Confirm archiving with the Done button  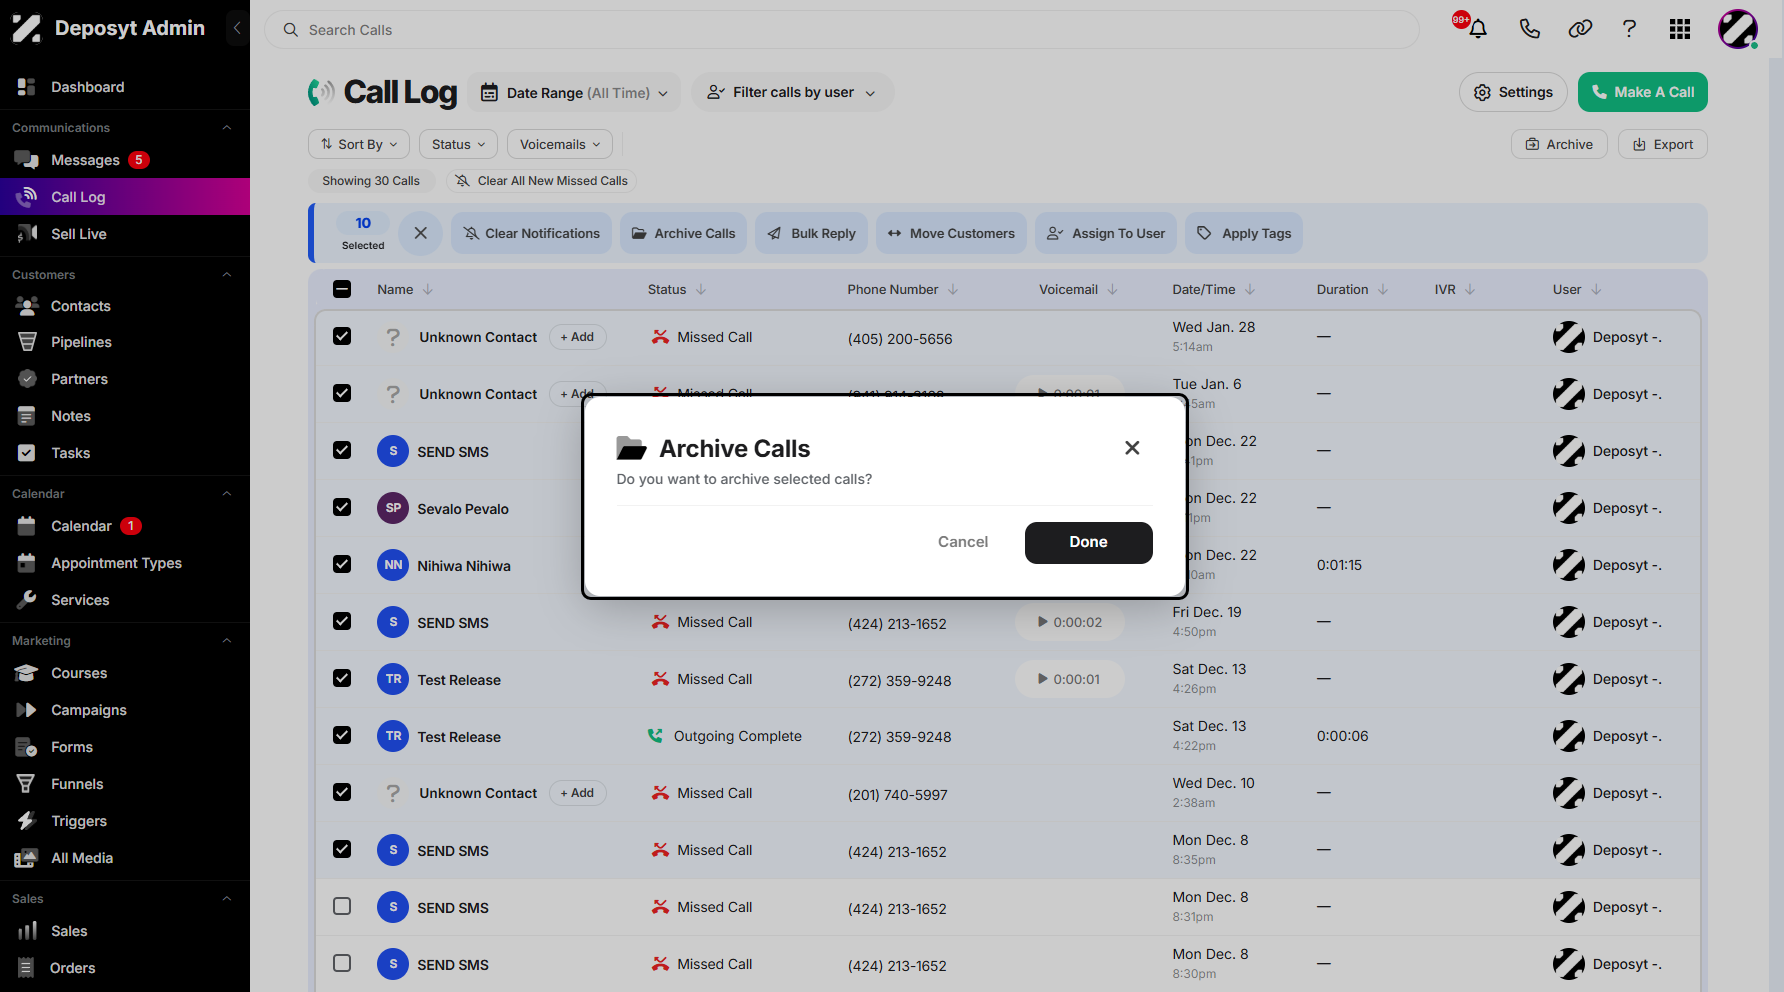1088,542
